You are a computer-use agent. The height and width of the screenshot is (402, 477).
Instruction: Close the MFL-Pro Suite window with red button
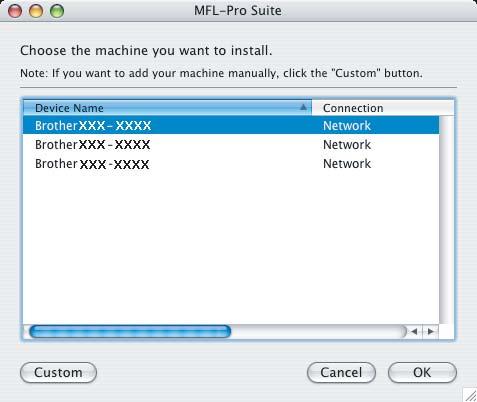[15, 11]
